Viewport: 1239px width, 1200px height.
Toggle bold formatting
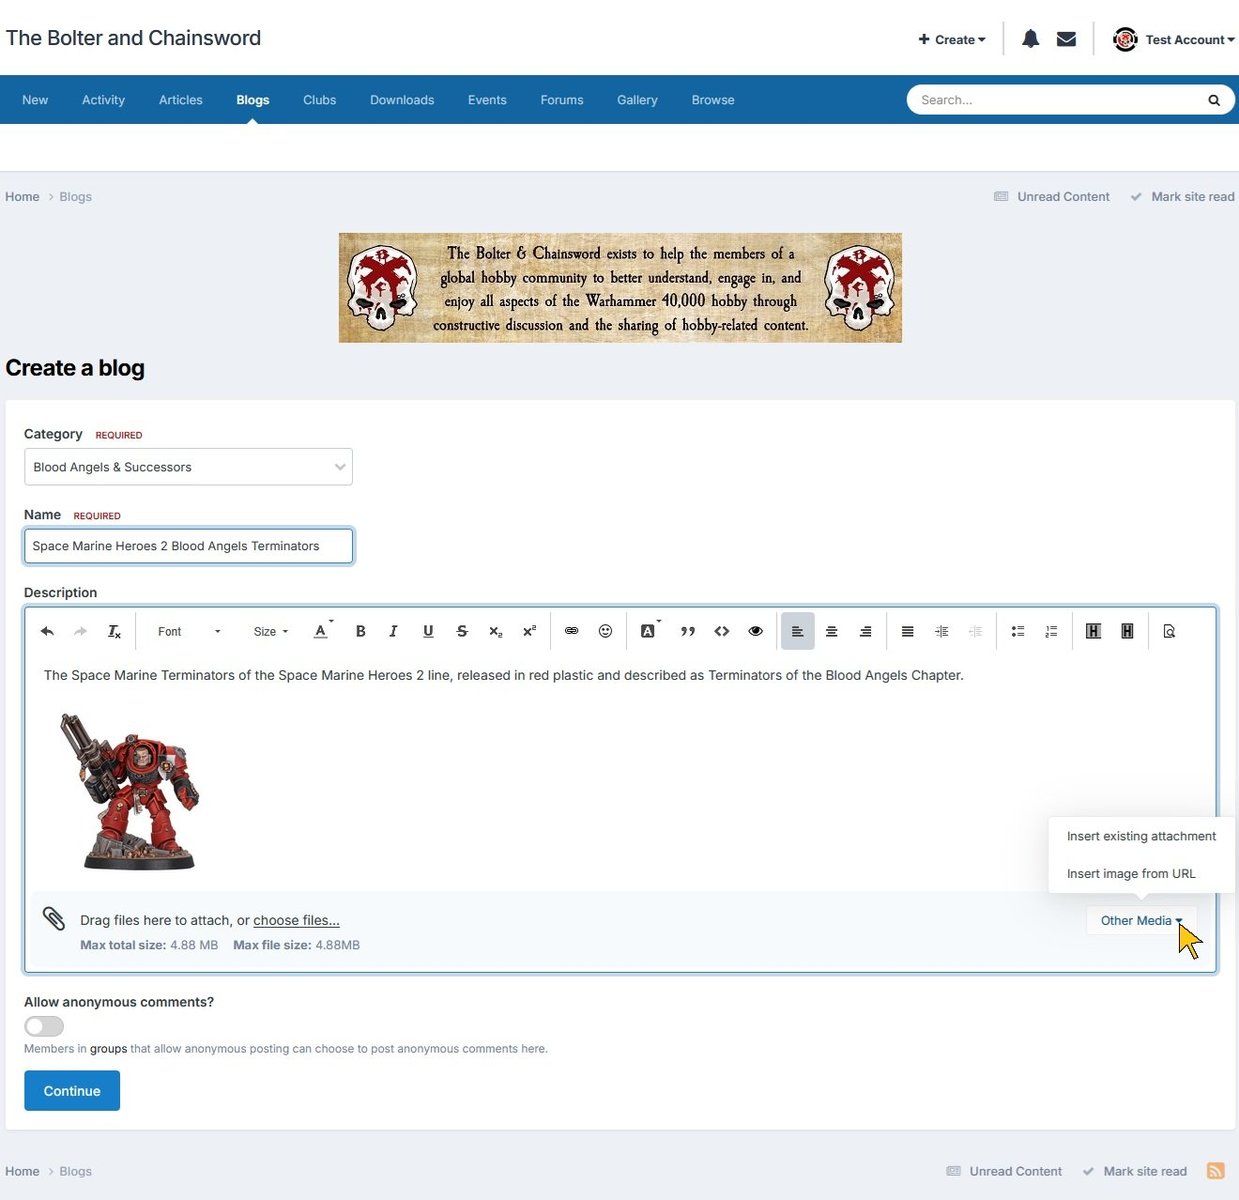pyautogui.click(x=361, y=631)
